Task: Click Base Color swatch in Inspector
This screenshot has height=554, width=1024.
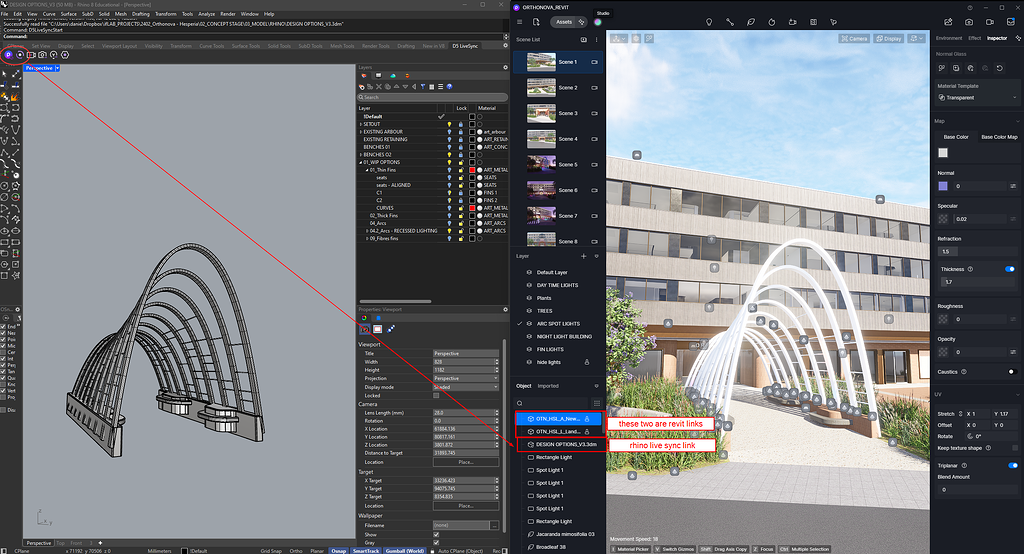Action: point(943,153)
